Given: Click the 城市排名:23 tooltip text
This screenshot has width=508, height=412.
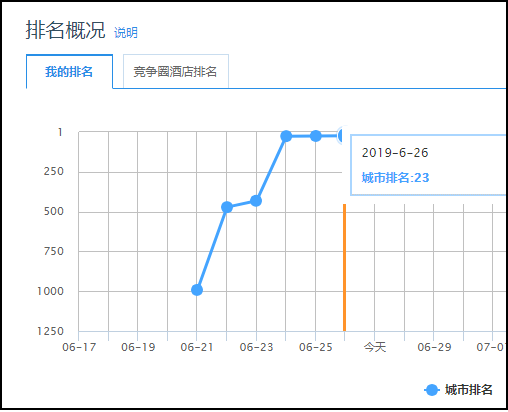Looking at the screenshot, I should tap(396, 178).
